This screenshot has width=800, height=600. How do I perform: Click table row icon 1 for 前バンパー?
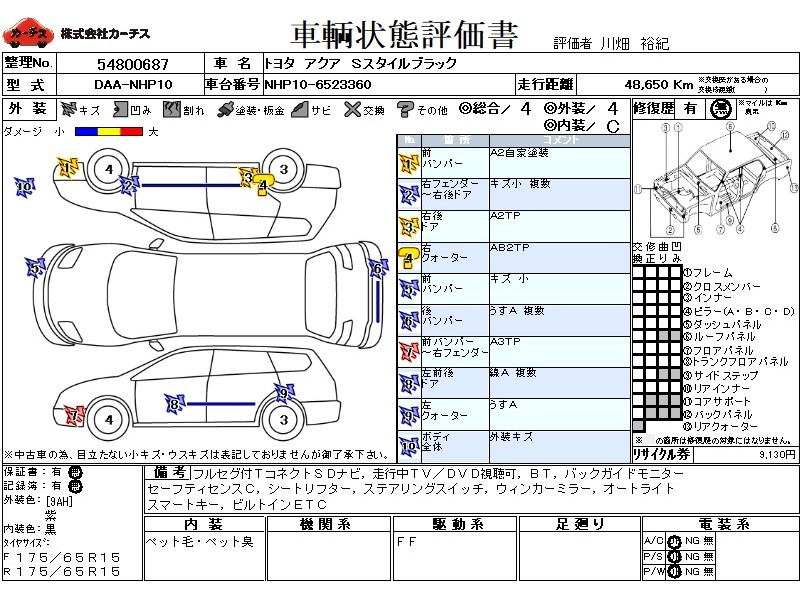pyautogui.click(x=409, y=164)
